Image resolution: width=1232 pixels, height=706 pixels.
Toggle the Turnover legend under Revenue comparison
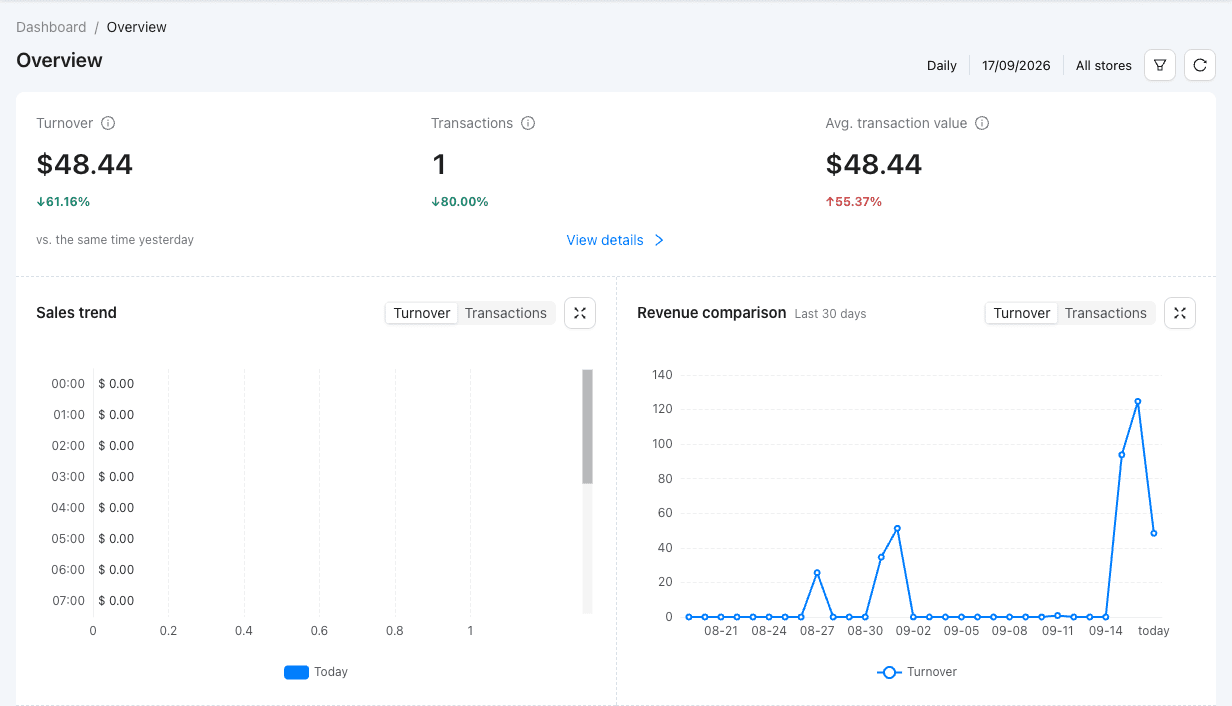[917, 672]
